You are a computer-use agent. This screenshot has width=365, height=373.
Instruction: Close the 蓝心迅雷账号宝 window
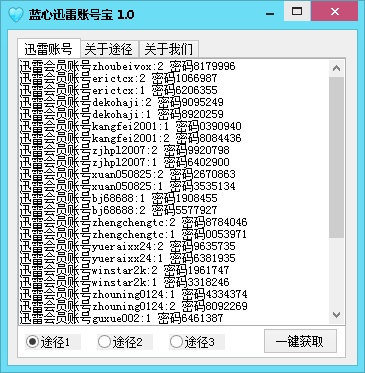(x=335, y=12)
